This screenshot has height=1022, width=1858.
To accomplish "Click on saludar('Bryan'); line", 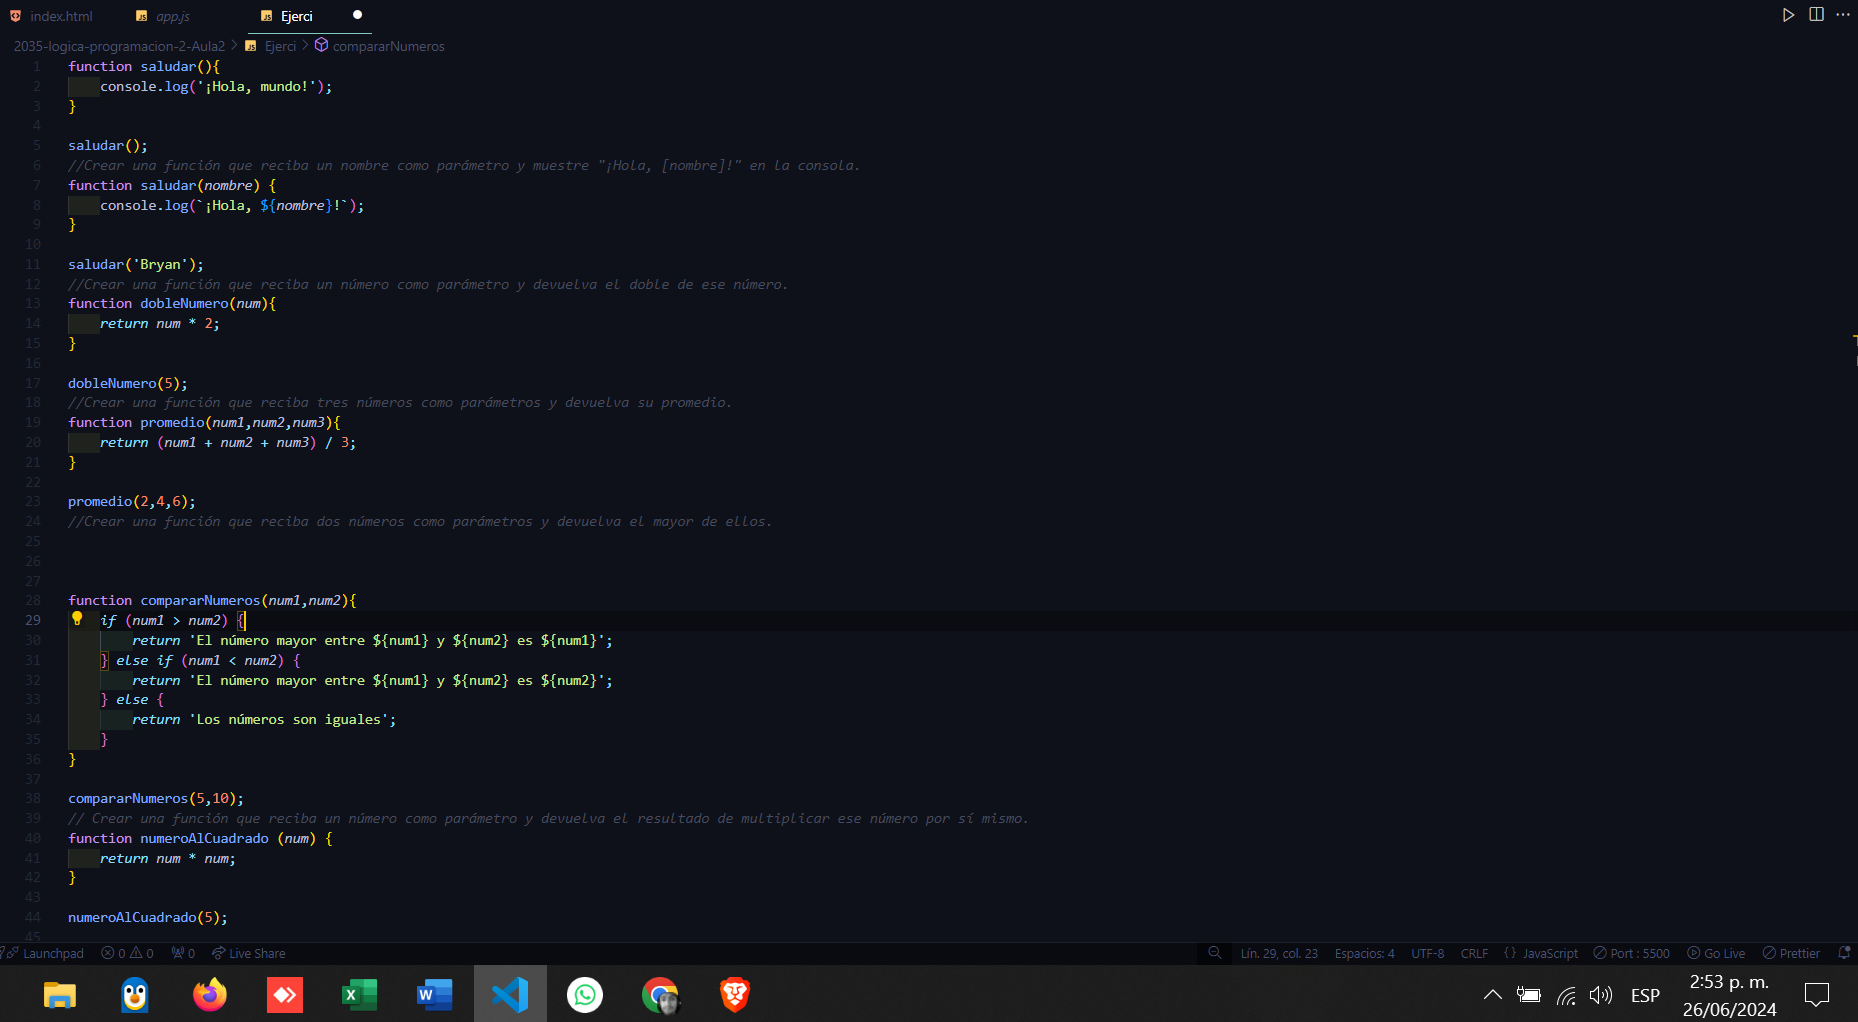I will click(136, 264).
